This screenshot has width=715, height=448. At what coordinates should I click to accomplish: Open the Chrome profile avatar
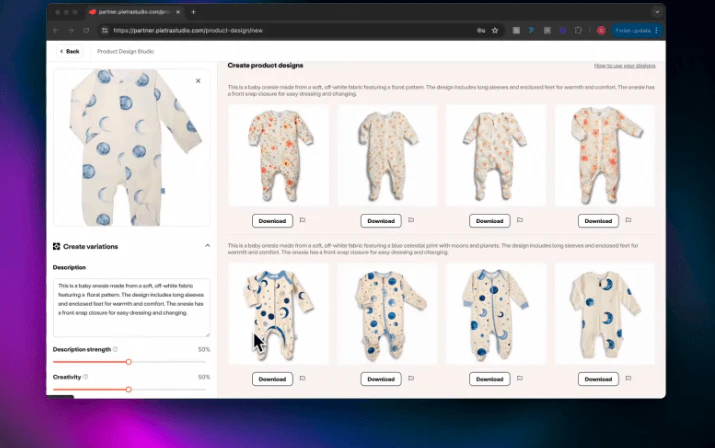(601, 31)
